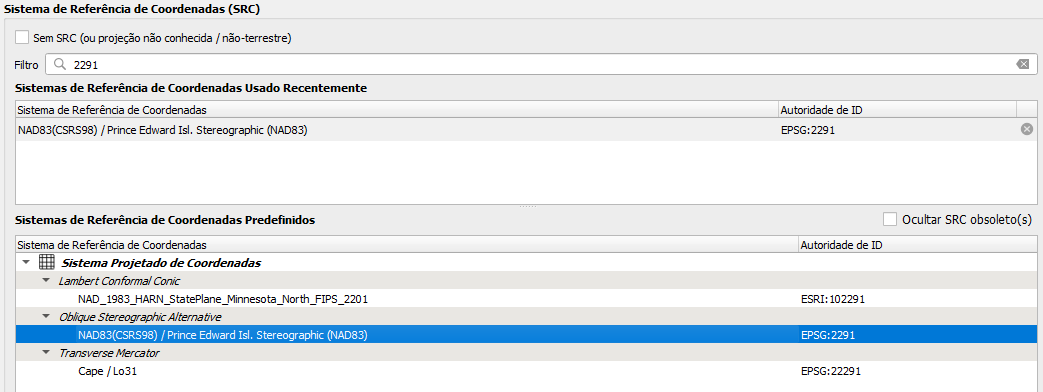Viewport: 1043px width, 392px height.
Task: Click the magnifier icon in the filter box
Action: point(60,65)
